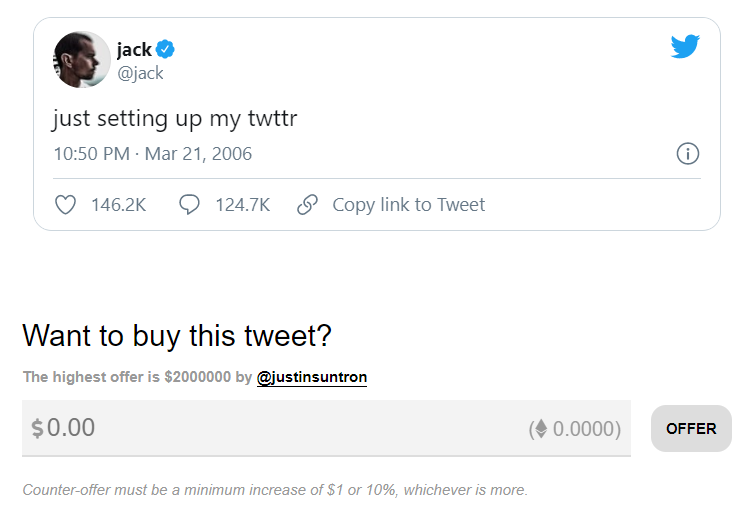747x507 pixels.
Task: Click the reply speech bubble icon
Action: (x=189, y=205)
